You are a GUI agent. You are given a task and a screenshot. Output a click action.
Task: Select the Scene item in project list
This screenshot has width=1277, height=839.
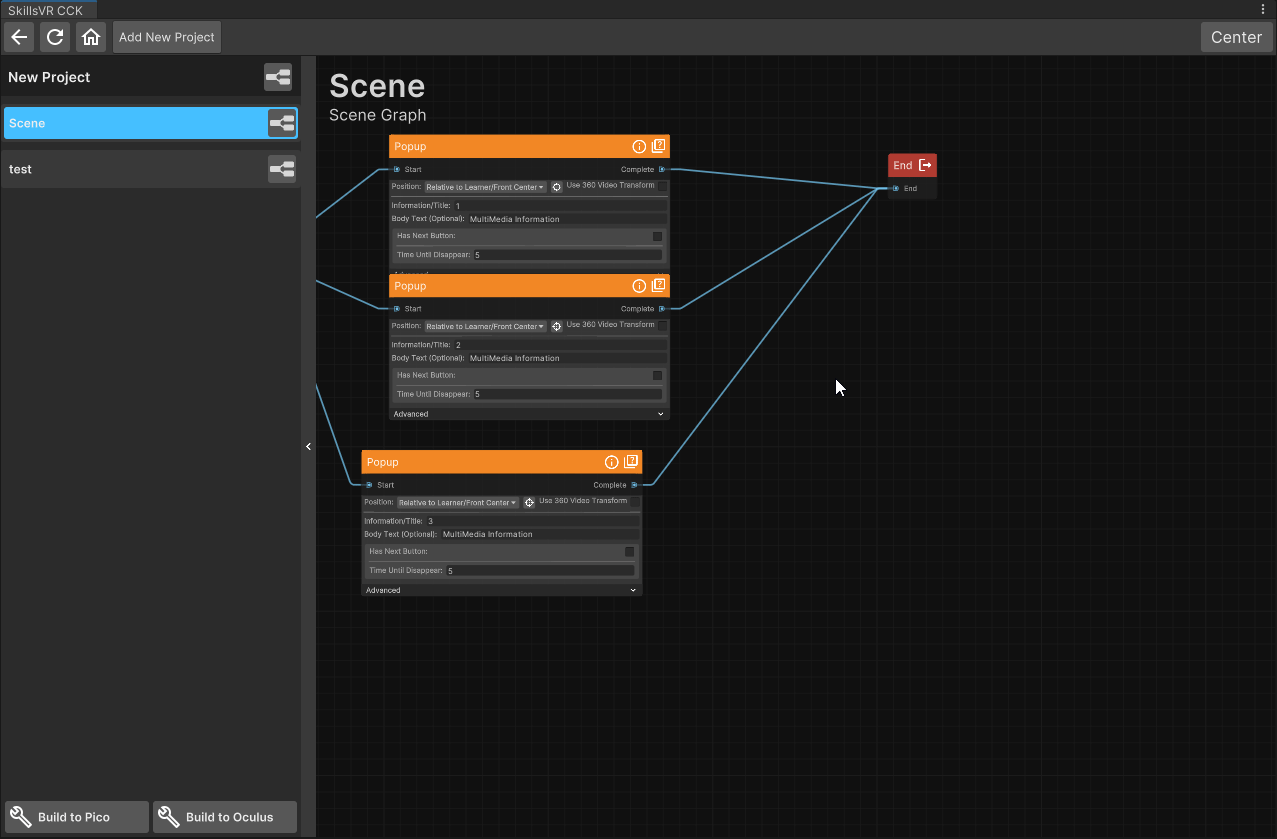coord(150,123)
